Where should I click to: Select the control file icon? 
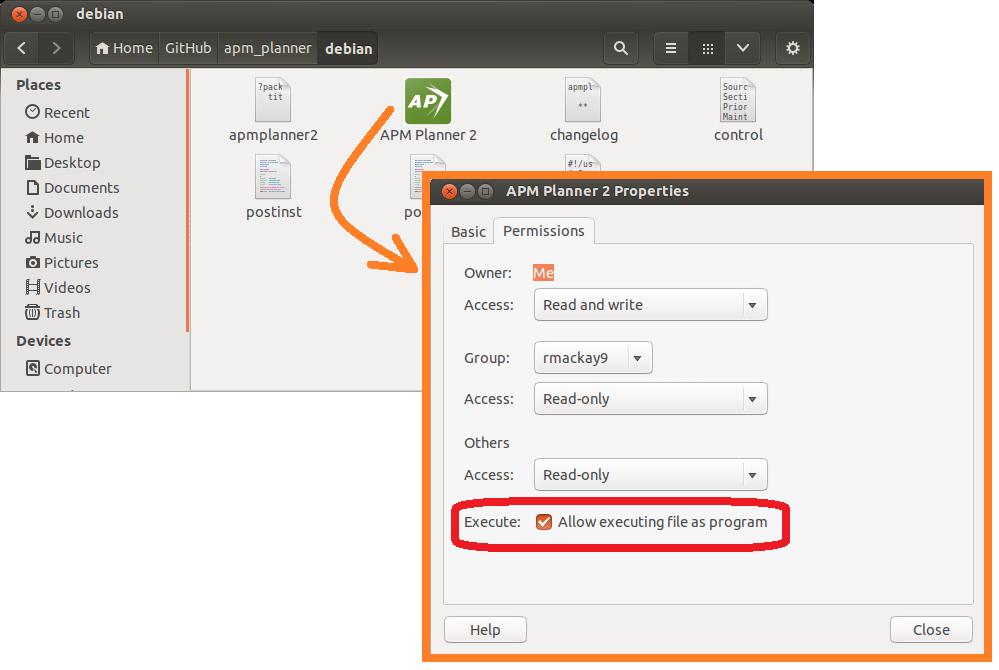point(738,101)
